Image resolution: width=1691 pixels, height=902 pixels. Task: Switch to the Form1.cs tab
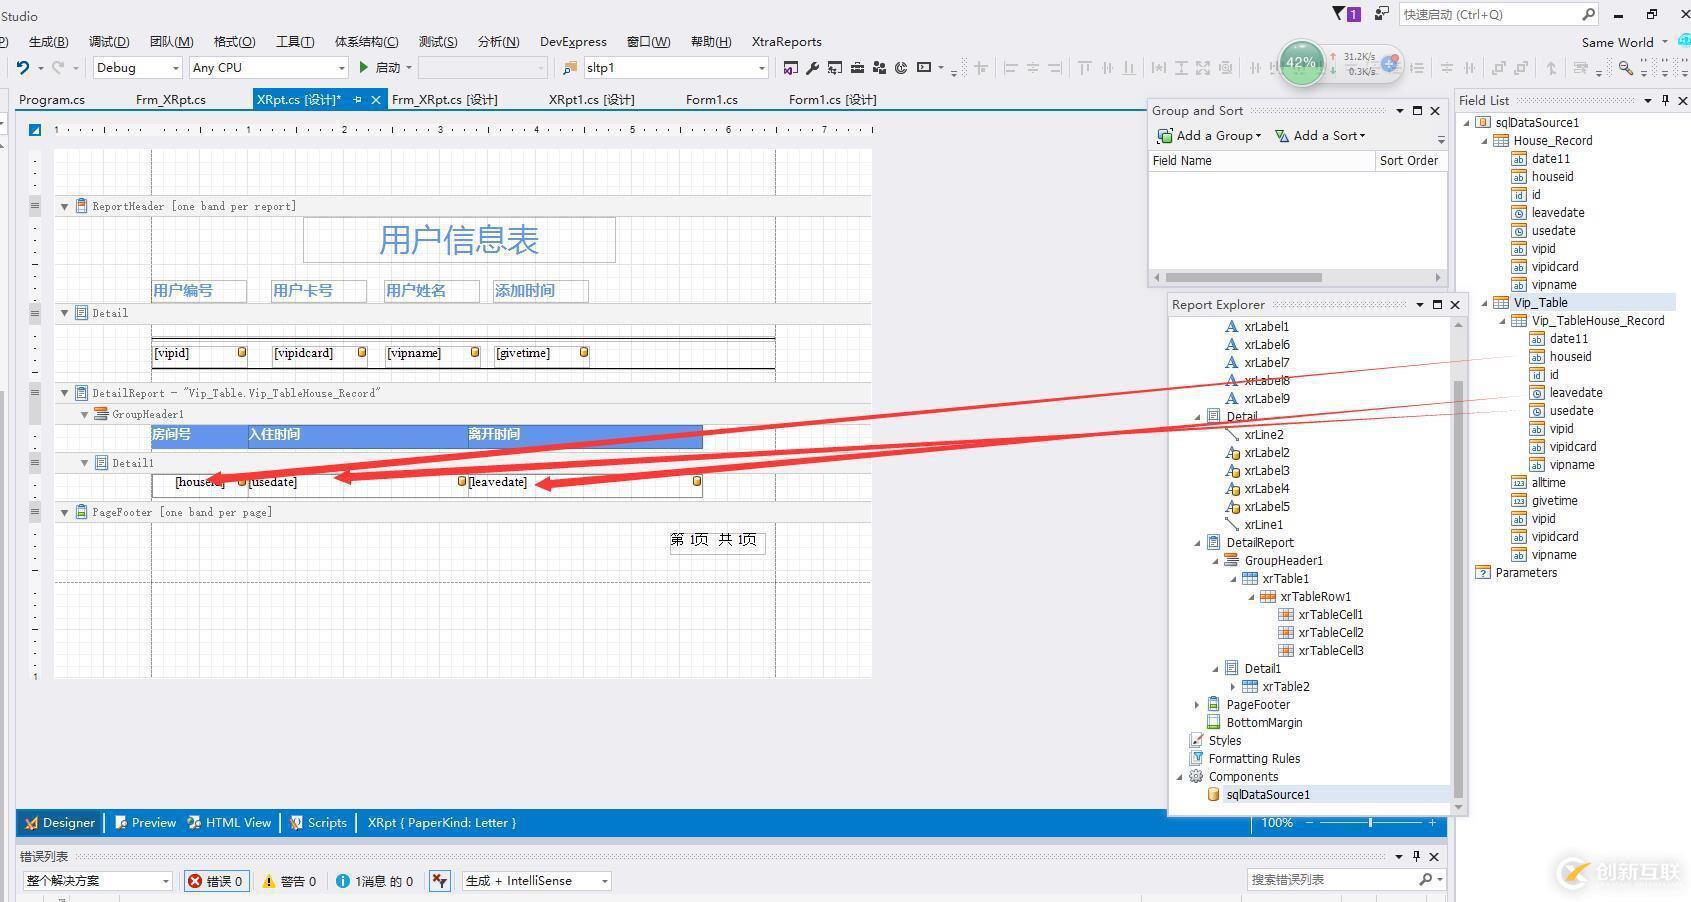[711, 99]
